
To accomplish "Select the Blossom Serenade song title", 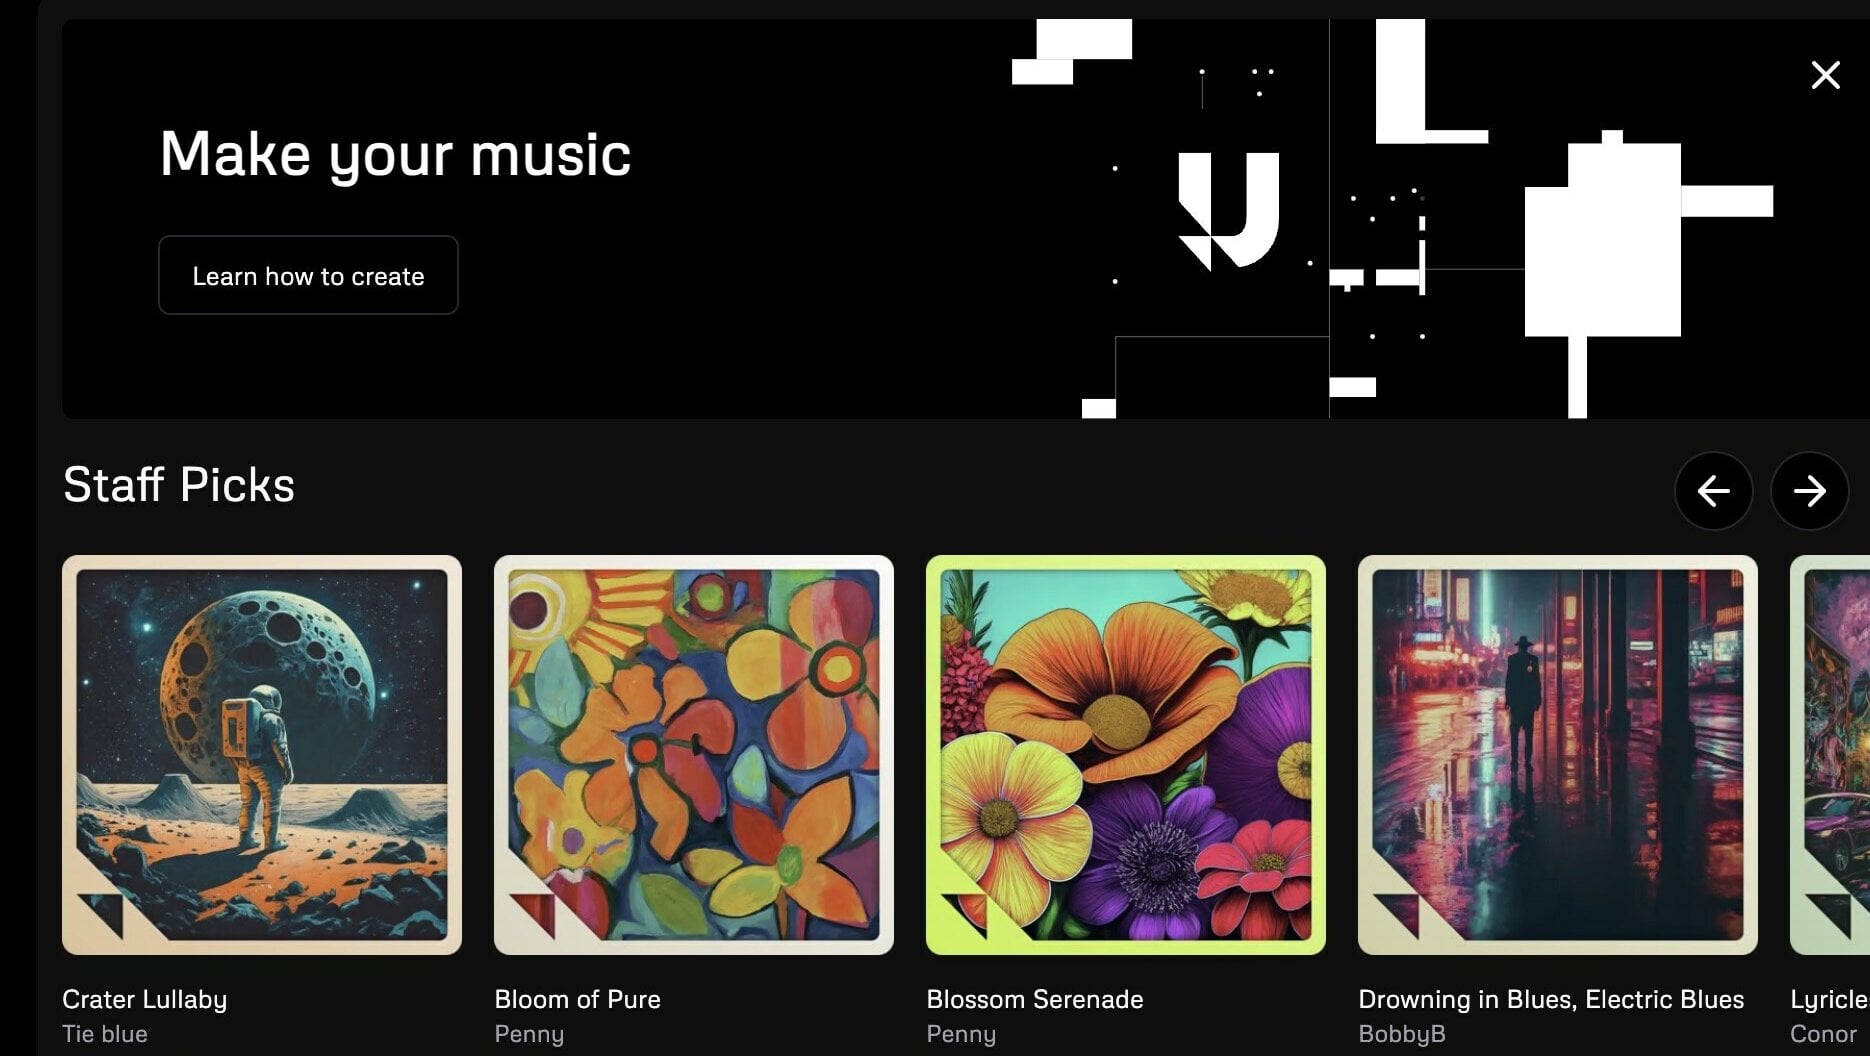I will tap(1035, 999).
